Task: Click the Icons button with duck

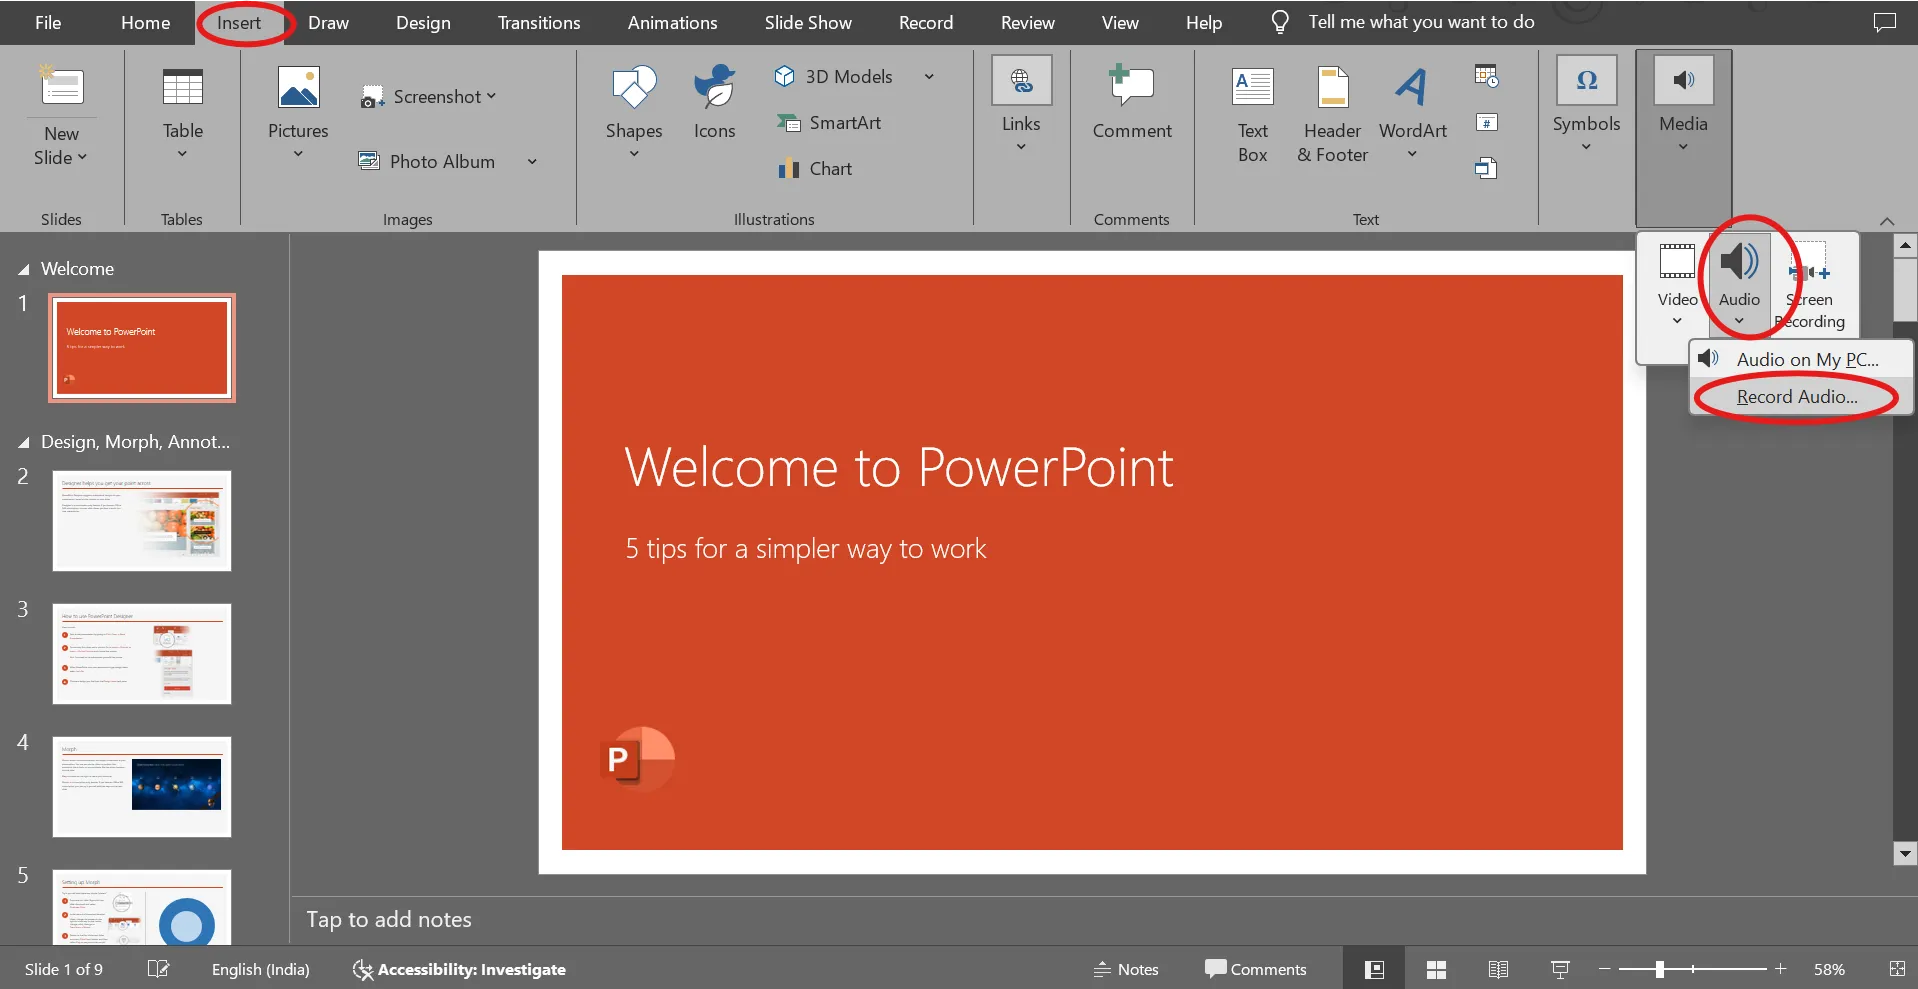Action: [x=714, y=88]
